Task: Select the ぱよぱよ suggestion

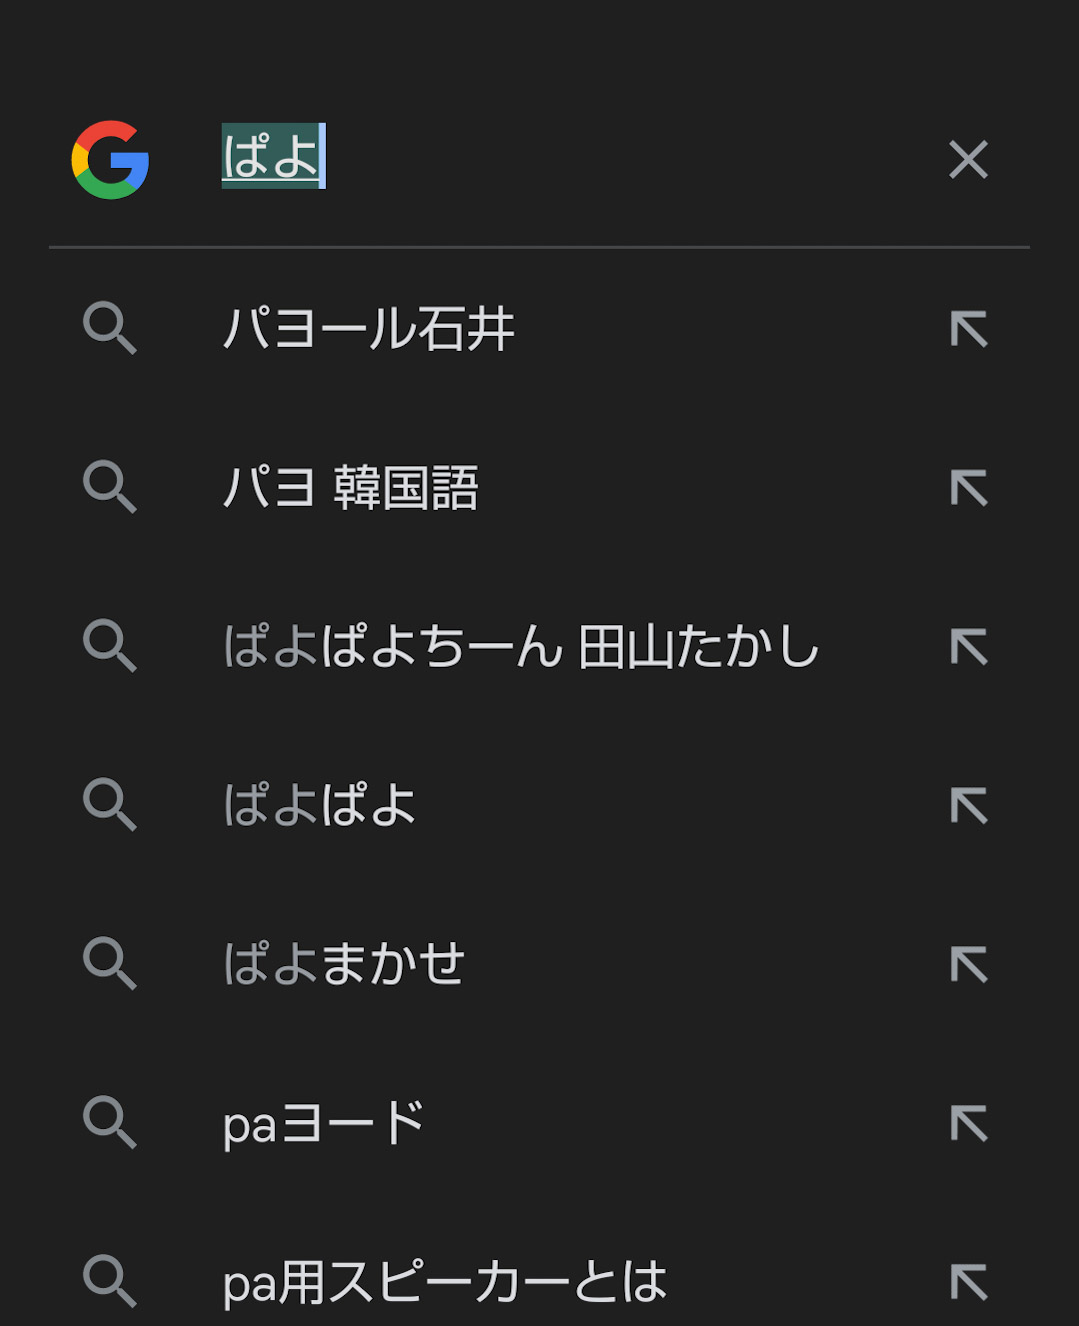Action: [319, 806]
